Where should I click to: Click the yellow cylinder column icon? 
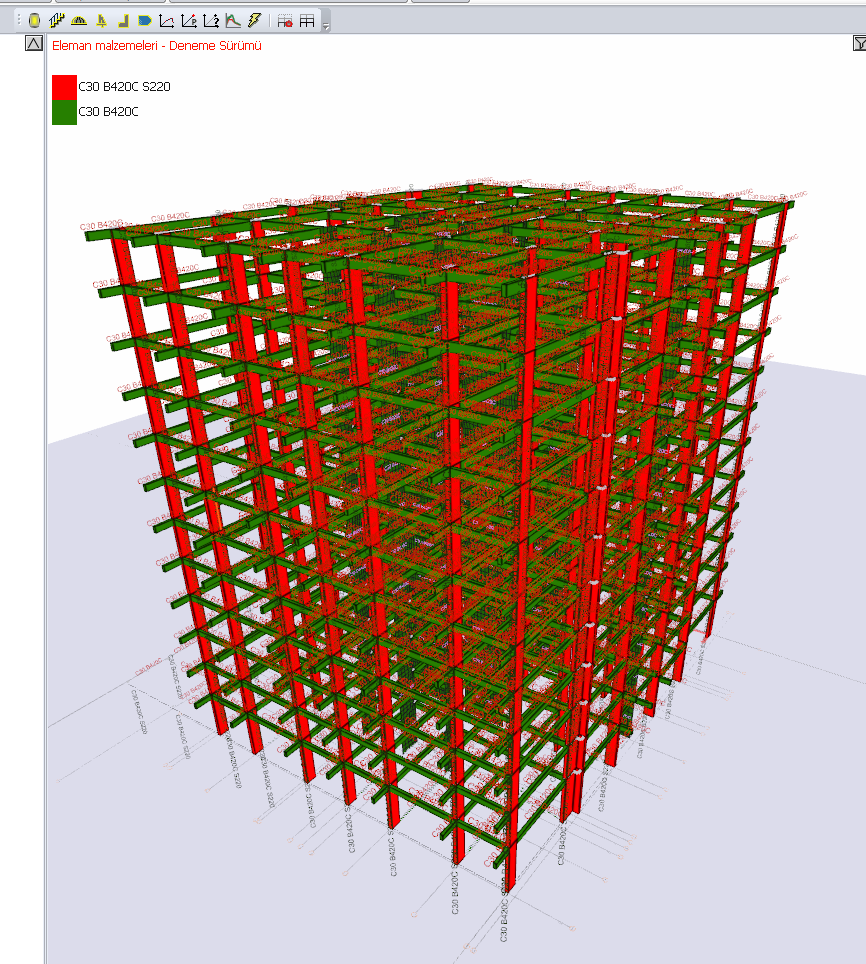34,21
